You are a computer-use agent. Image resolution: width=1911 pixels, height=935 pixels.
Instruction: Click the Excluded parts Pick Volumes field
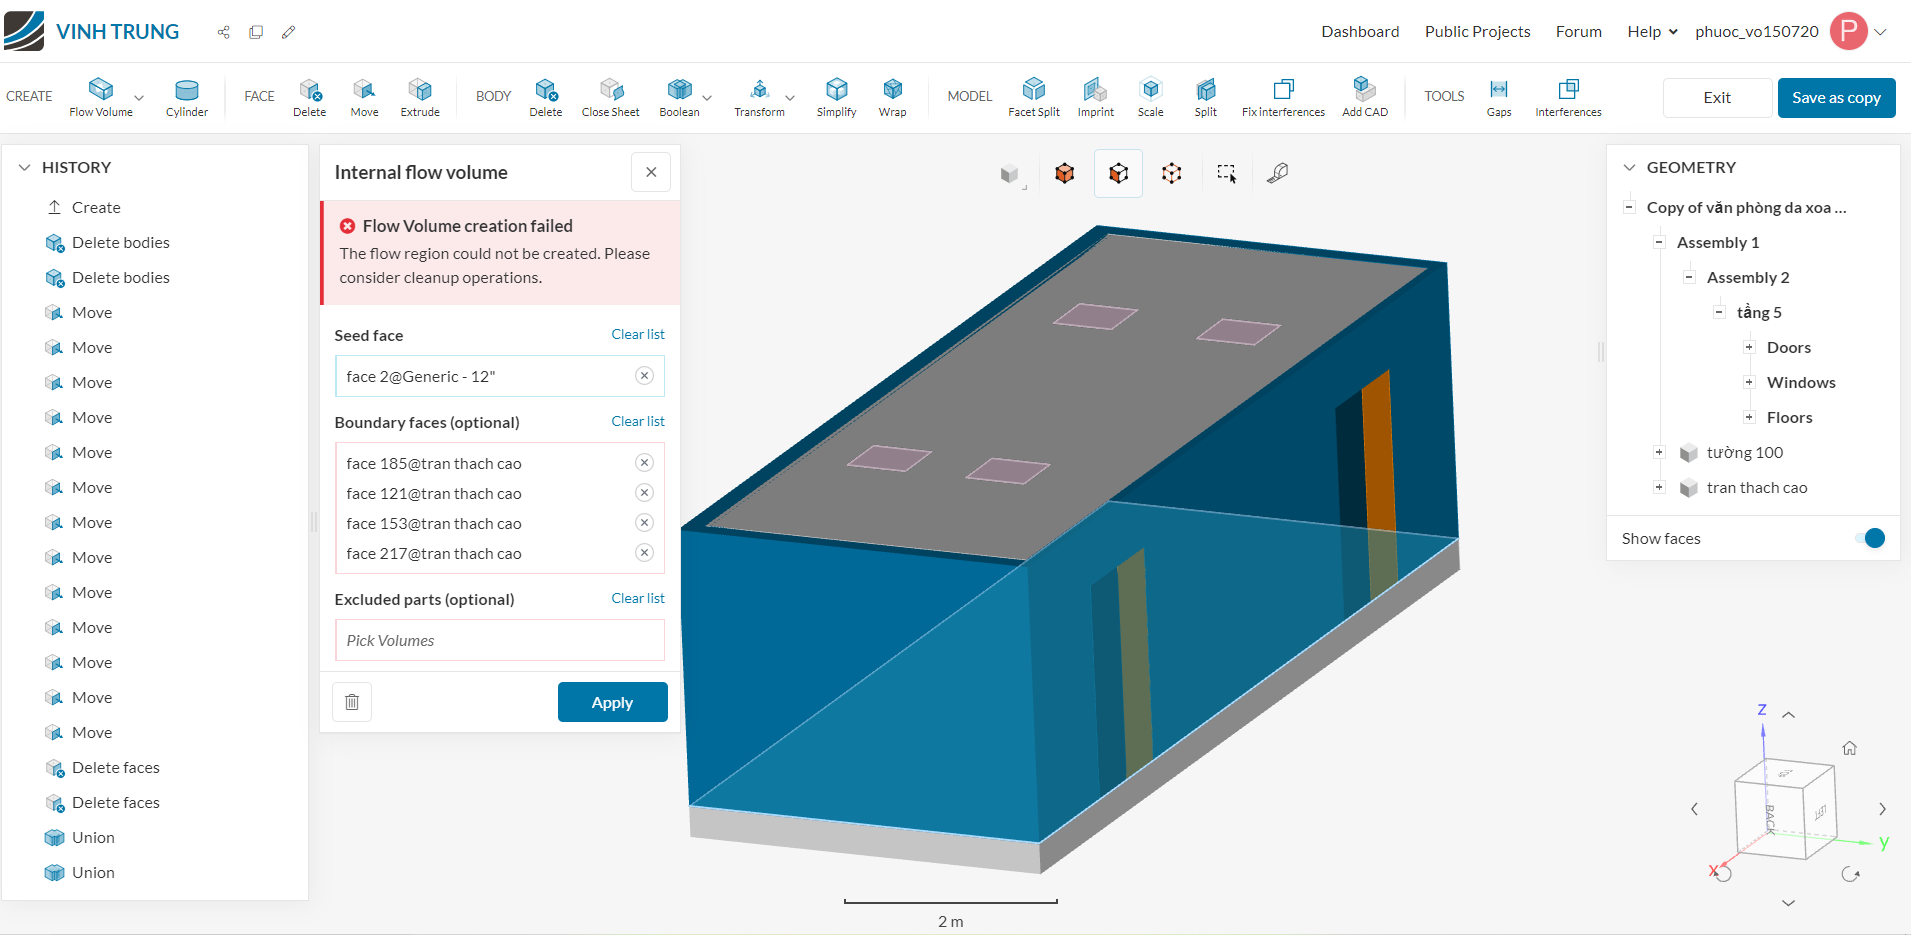(499, 640)
